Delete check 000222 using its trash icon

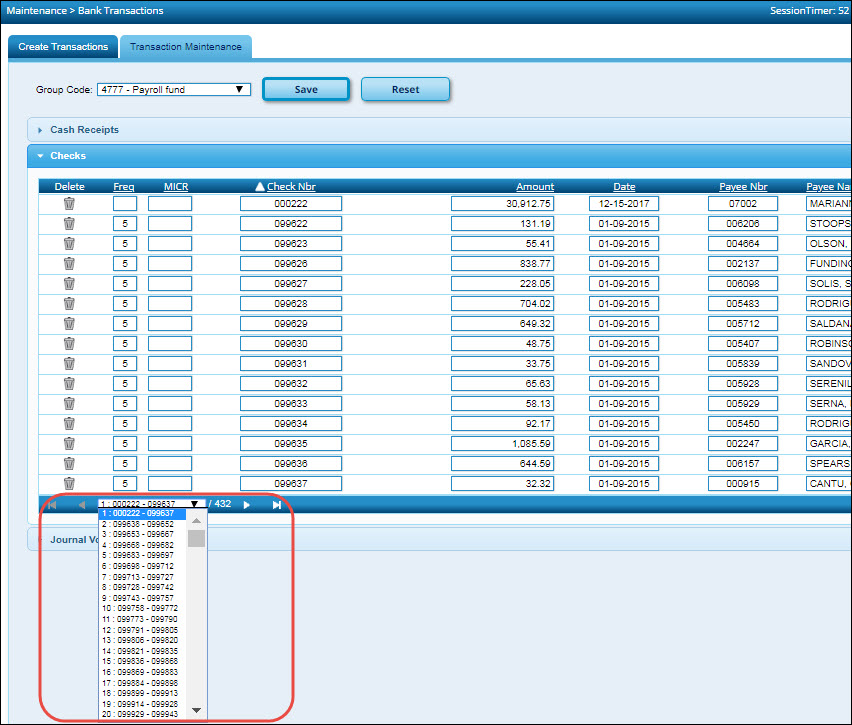pyautogui.click(x=69, y=203)
